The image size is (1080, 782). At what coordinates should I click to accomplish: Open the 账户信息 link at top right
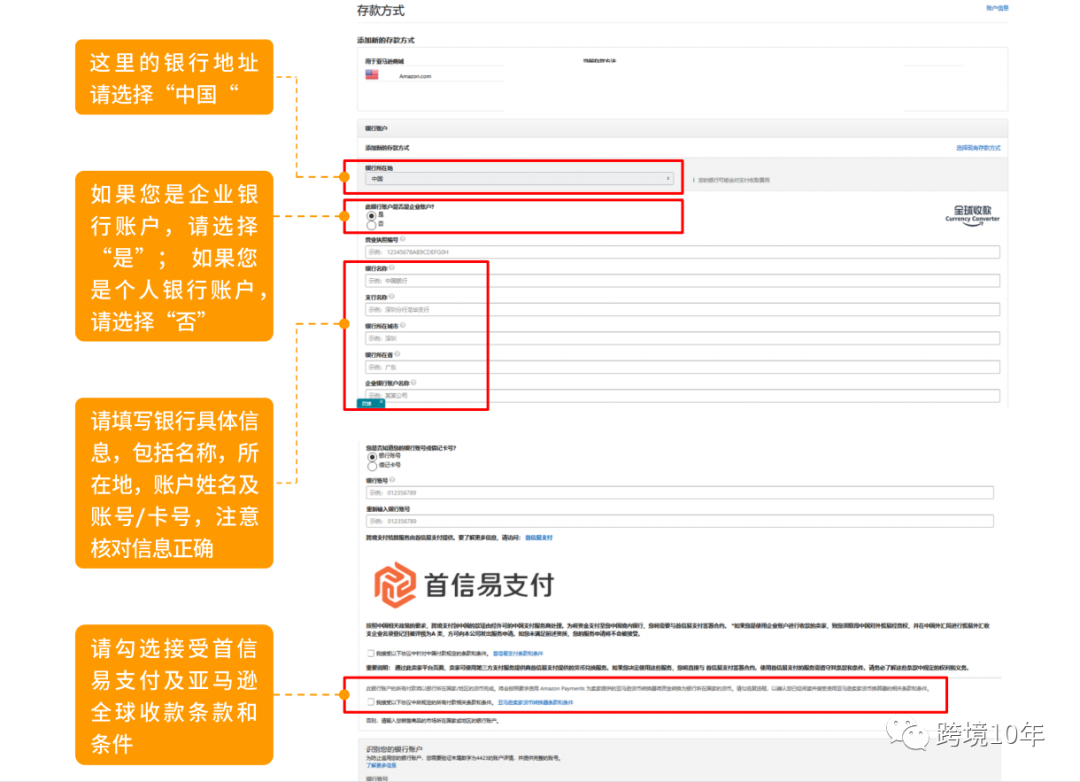(x=997, y=8)
